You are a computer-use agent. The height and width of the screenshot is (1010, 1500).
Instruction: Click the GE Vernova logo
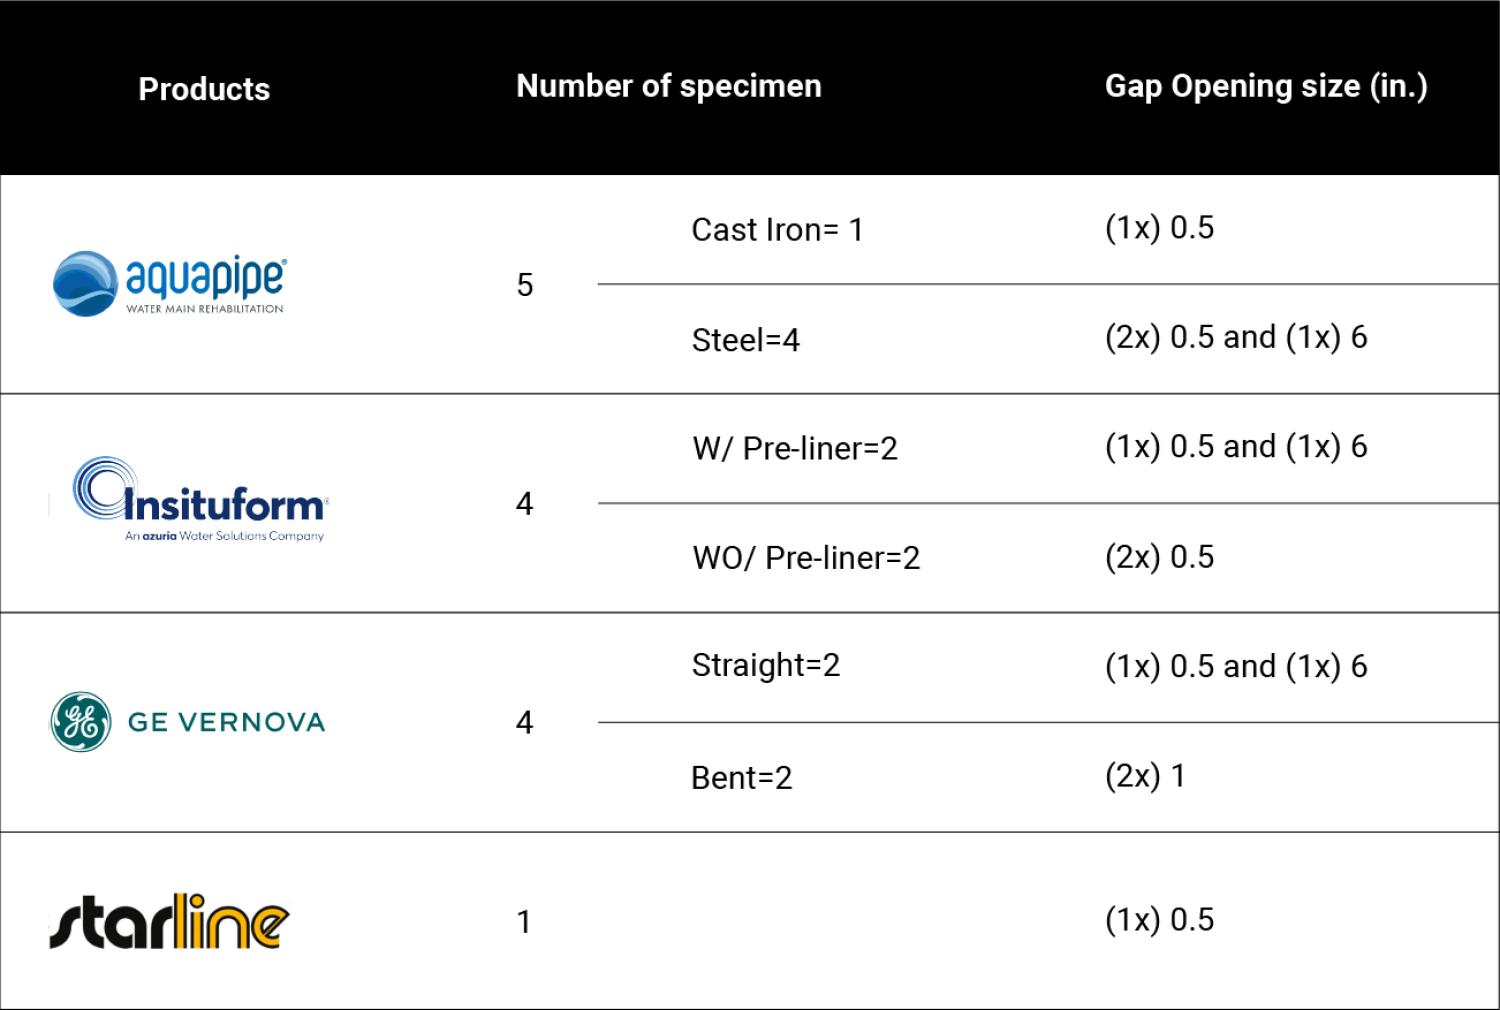point(188,722)
